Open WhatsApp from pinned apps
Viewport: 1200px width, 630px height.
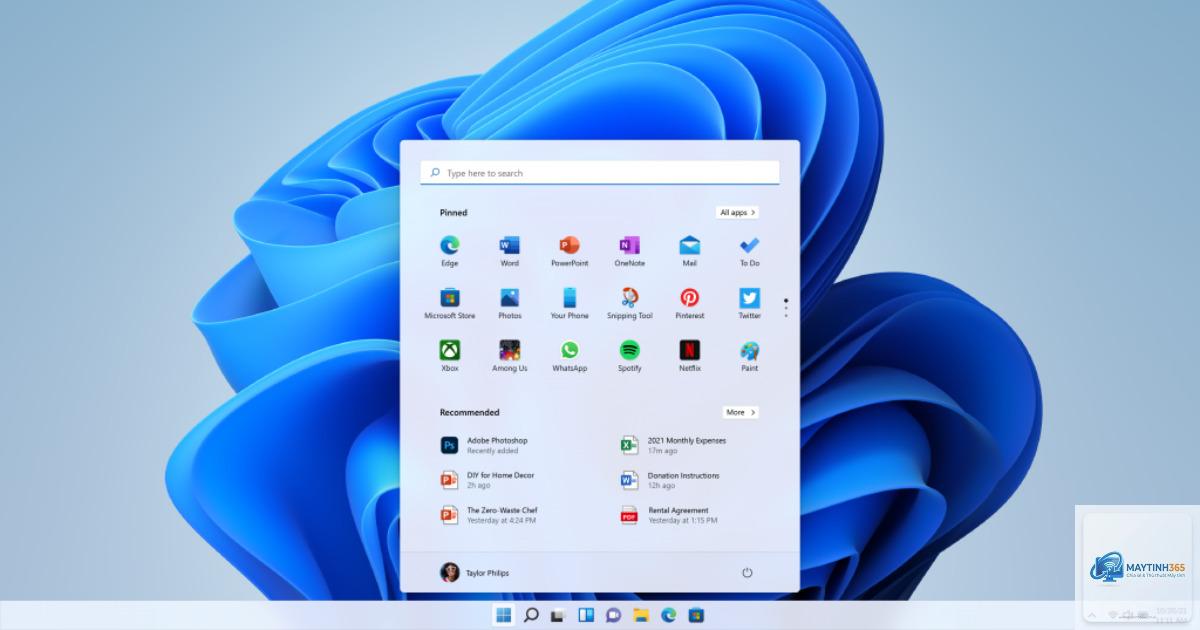point(570,356)
